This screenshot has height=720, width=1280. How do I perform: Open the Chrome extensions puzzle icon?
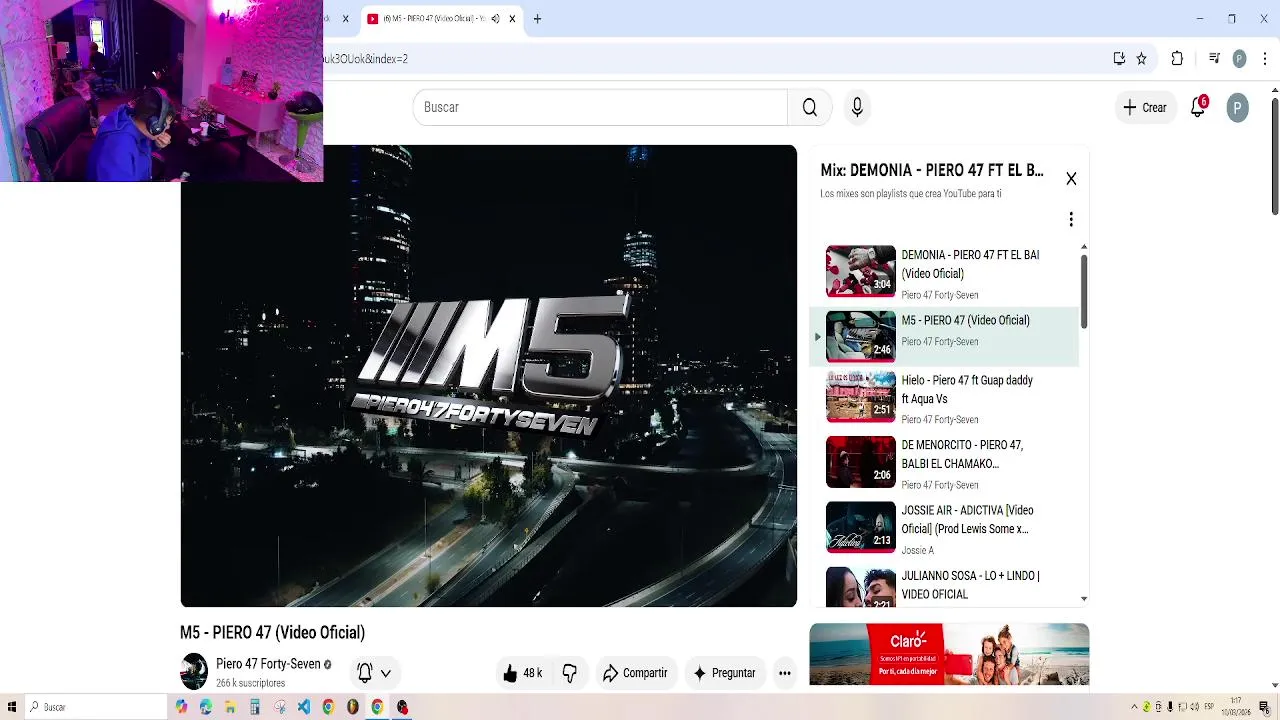tap(1177, 59)
